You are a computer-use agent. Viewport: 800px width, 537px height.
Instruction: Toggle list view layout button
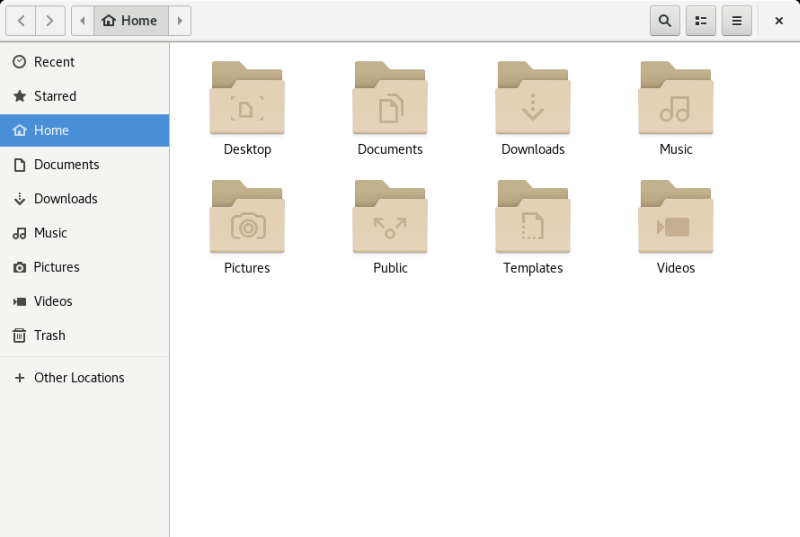[x=701, y=20]
